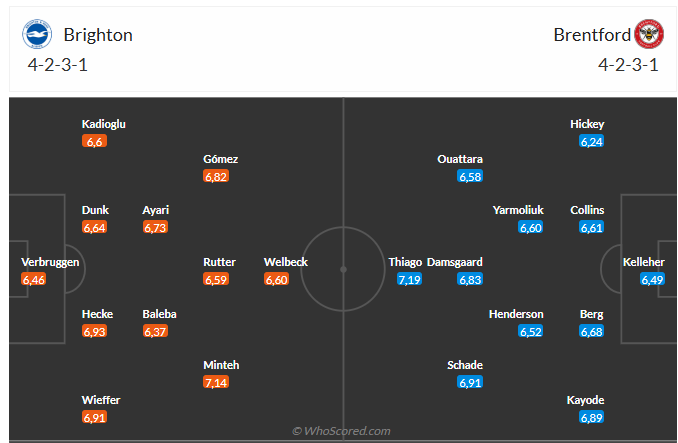Click the Brighton club crest icon
Image resolution: width=678 pixels, height=443 pixels.
[x=38, y=35]
